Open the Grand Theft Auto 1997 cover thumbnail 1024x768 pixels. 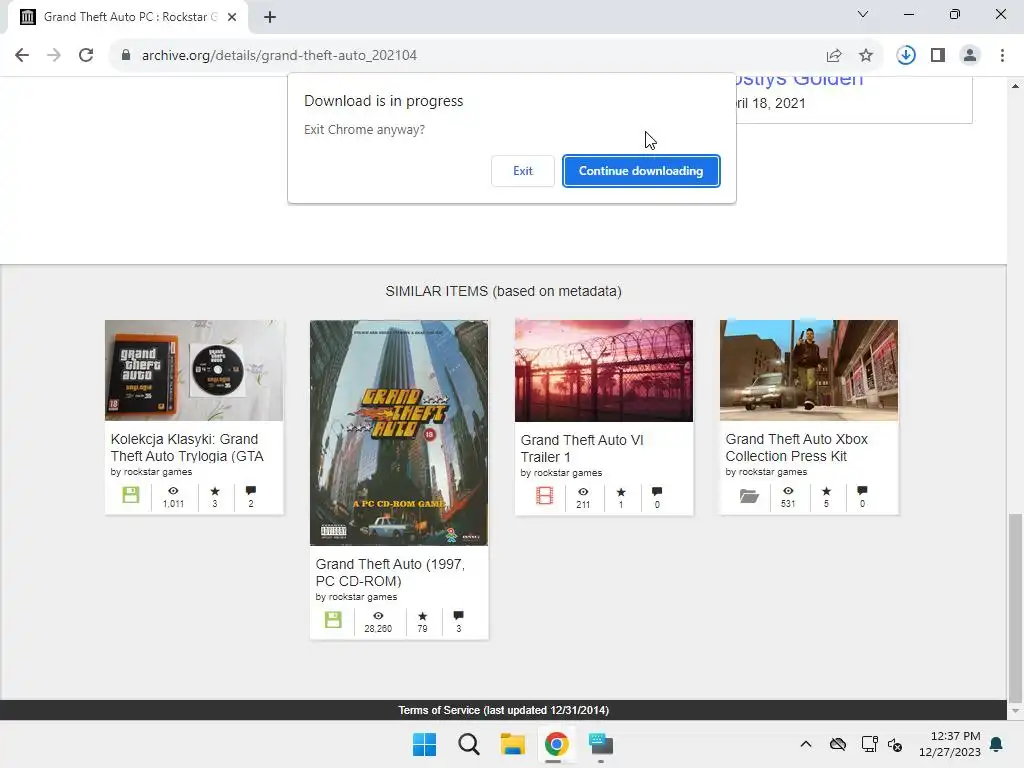tap(399, 432)
